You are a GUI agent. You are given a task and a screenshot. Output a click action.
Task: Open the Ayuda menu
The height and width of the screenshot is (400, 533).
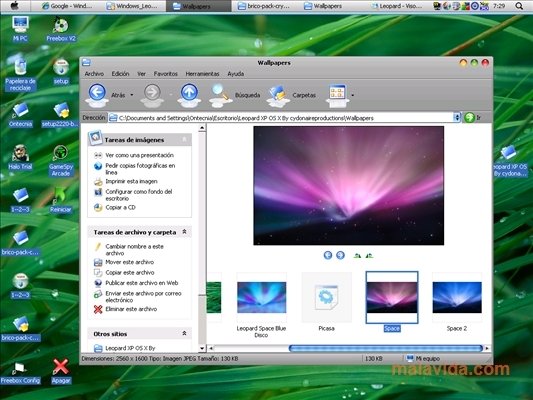[x=236, y=74]
